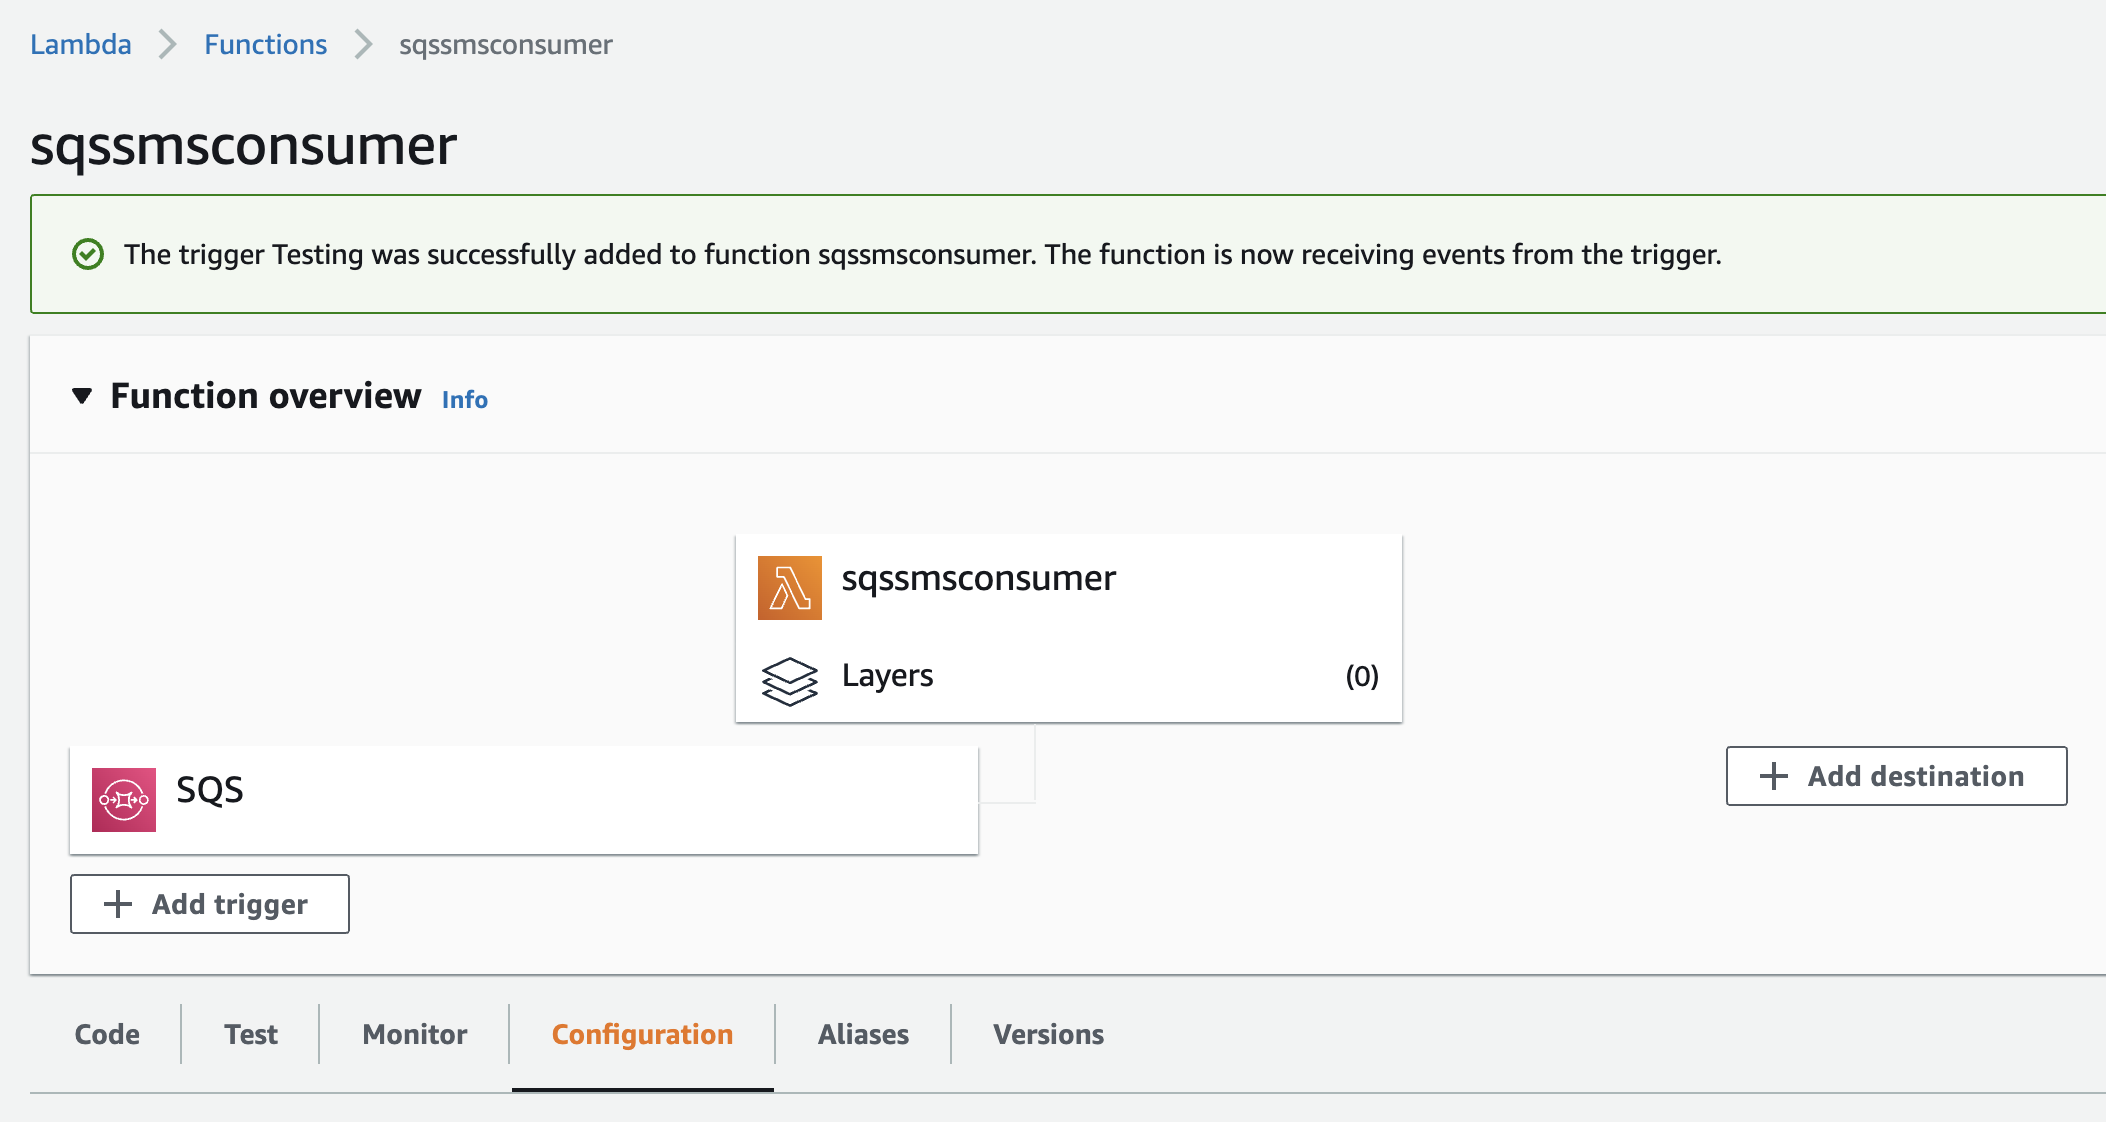Click the Layers row with count (0)

[x=1069, y=677]
